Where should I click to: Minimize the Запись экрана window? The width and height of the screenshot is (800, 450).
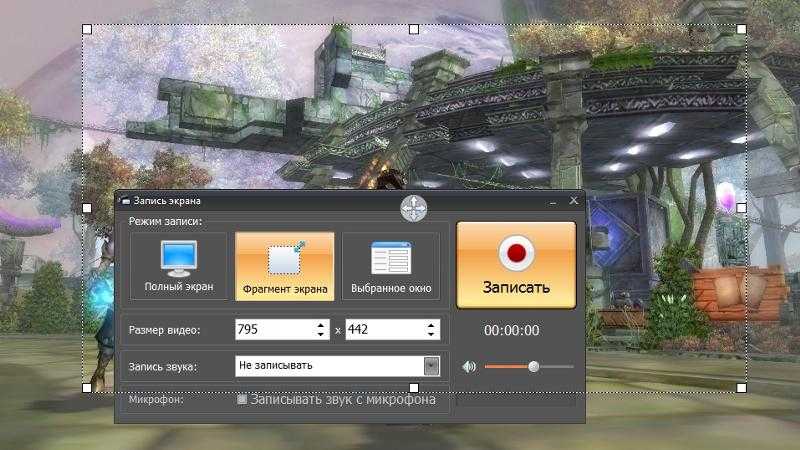[553, 202]
